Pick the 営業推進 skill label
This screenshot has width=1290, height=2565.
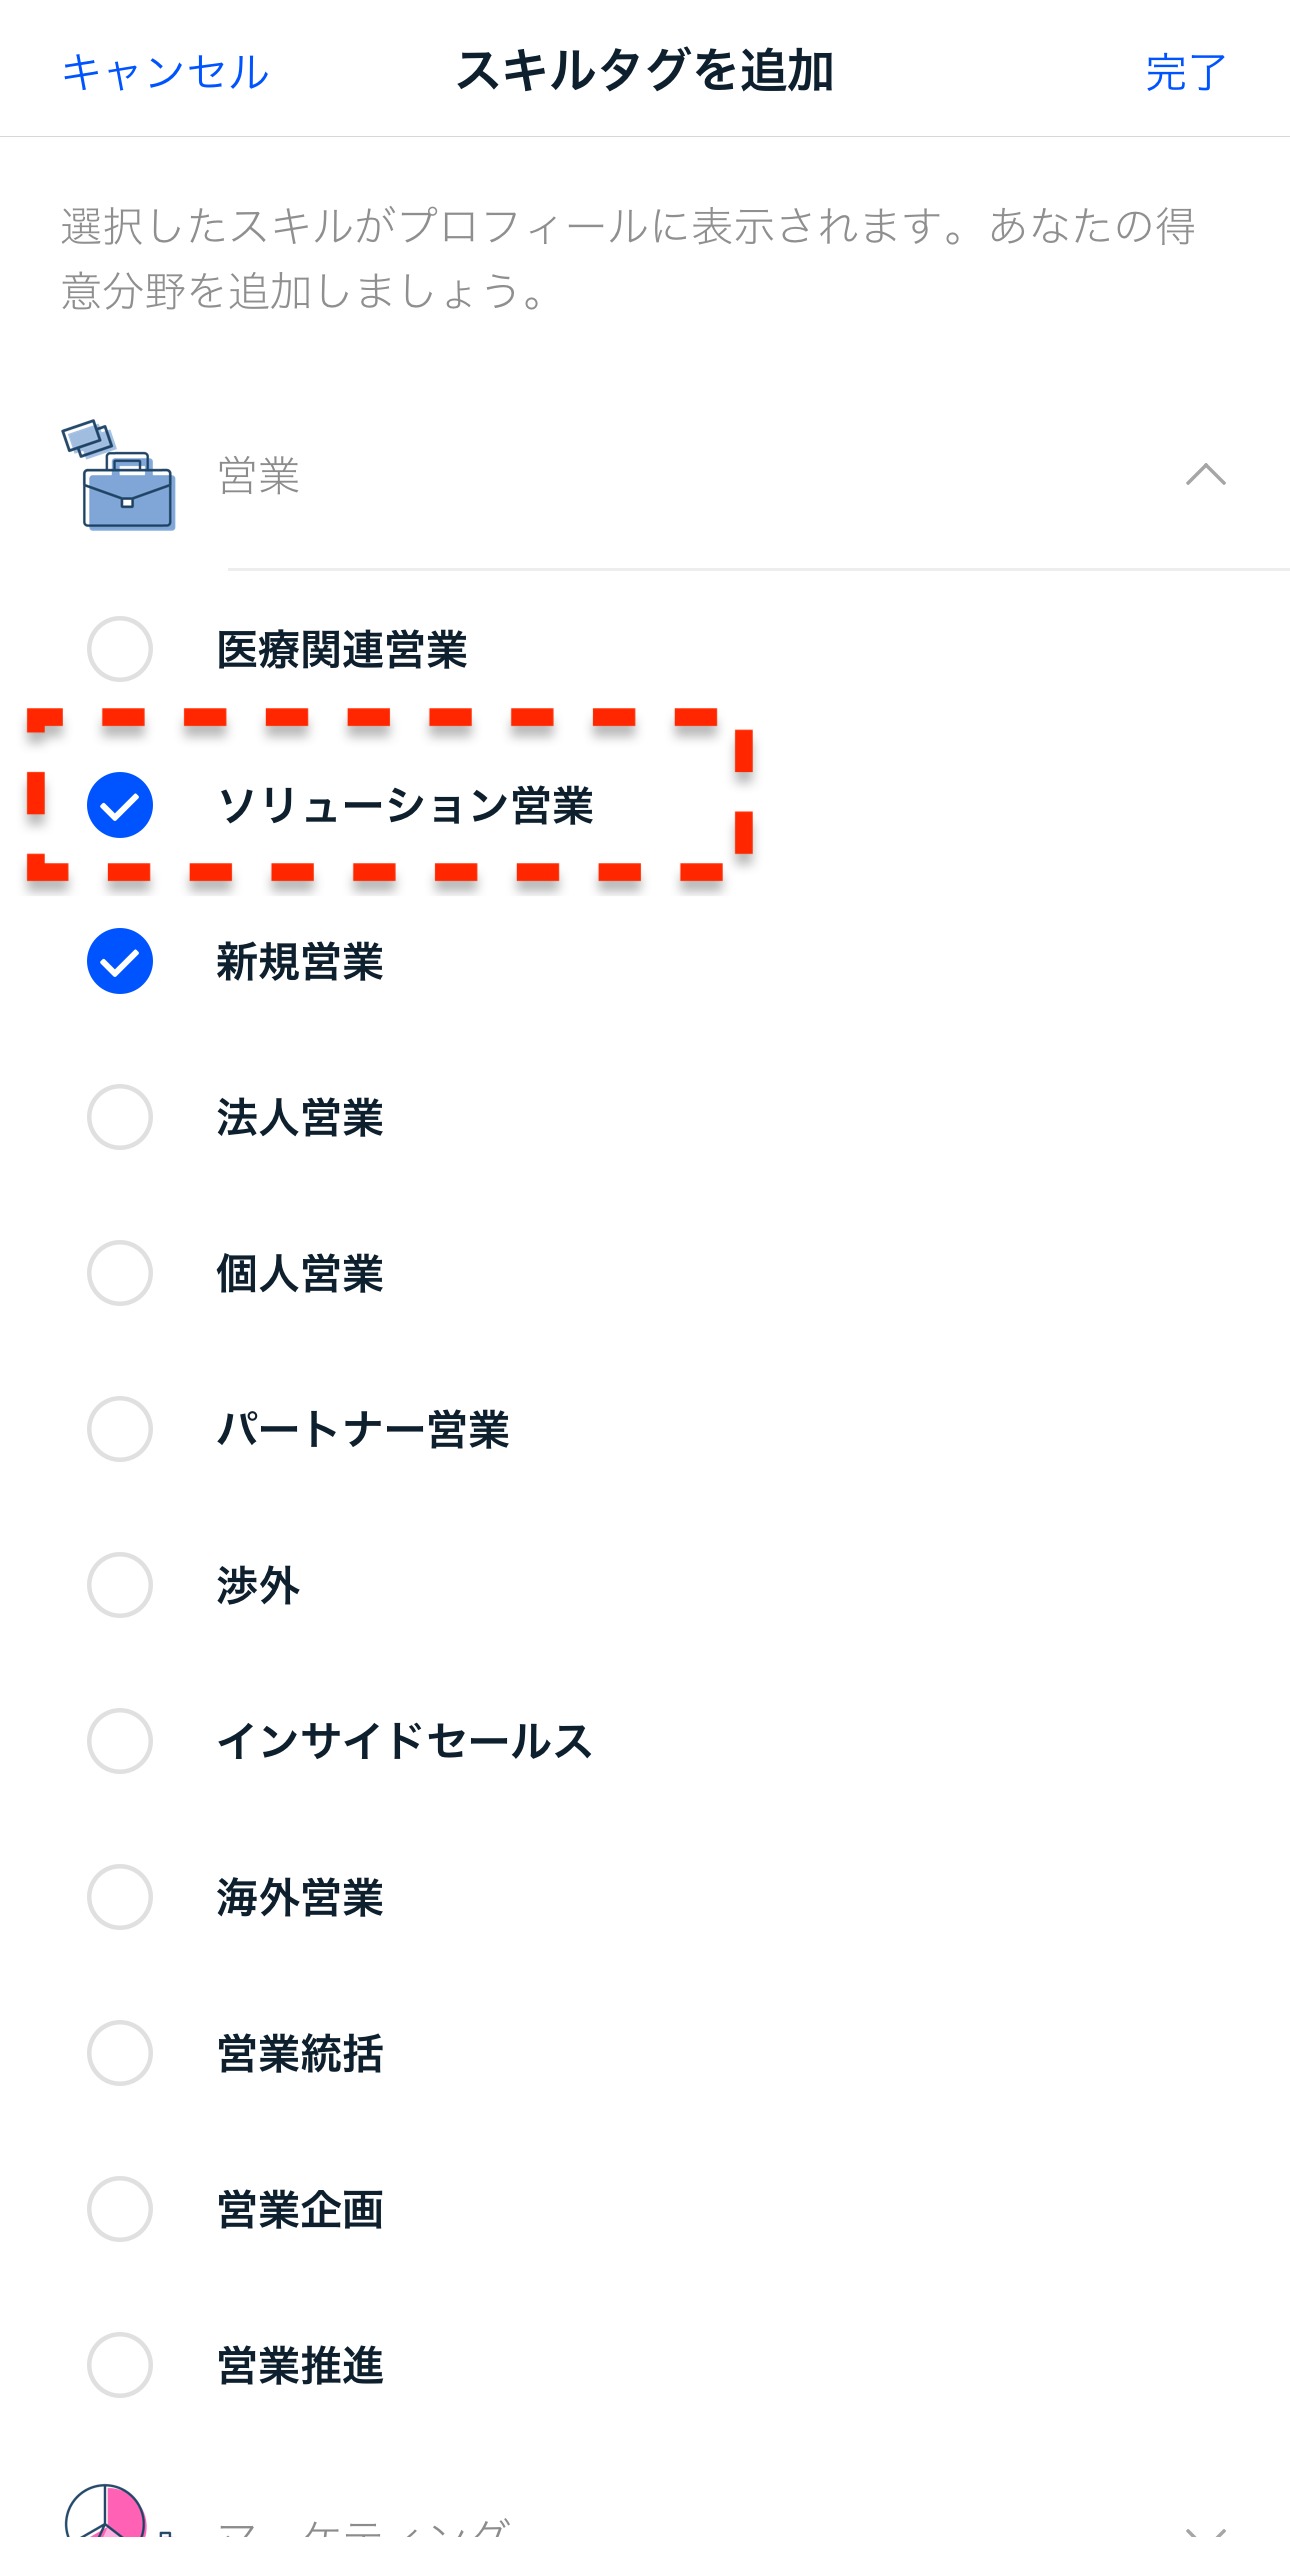[300, 2365]
